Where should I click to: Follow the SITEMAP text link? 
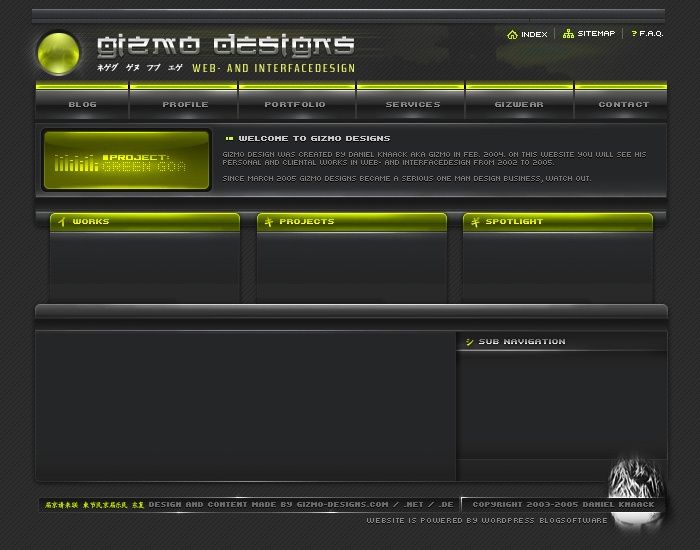pos(596,34)
